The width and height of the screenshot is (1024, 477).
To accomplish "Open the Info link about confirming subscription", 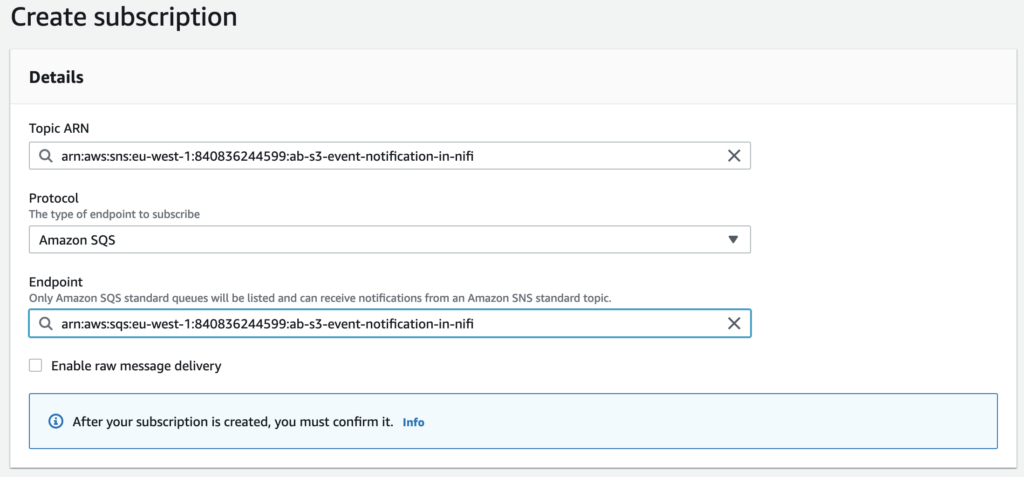I will click(x=413, y=422).
